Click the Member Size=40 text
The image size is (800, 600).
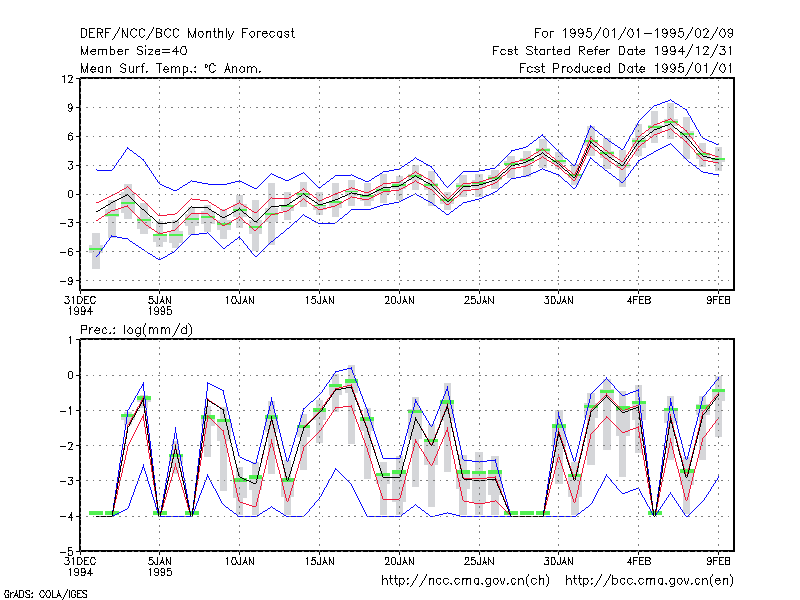pos(134,51)
